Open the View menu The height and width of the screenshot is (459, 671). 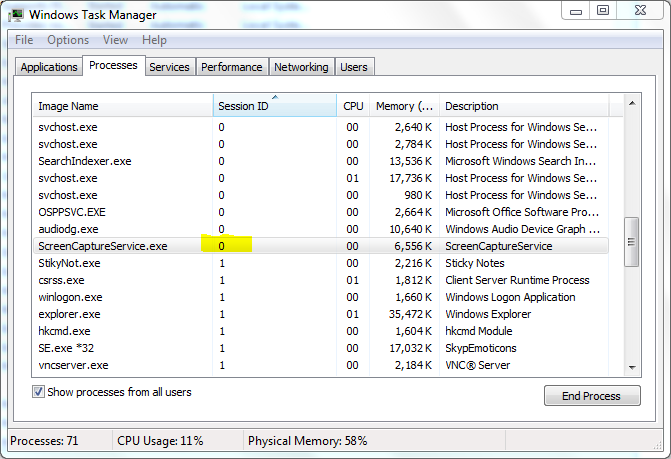coord(115,40)
